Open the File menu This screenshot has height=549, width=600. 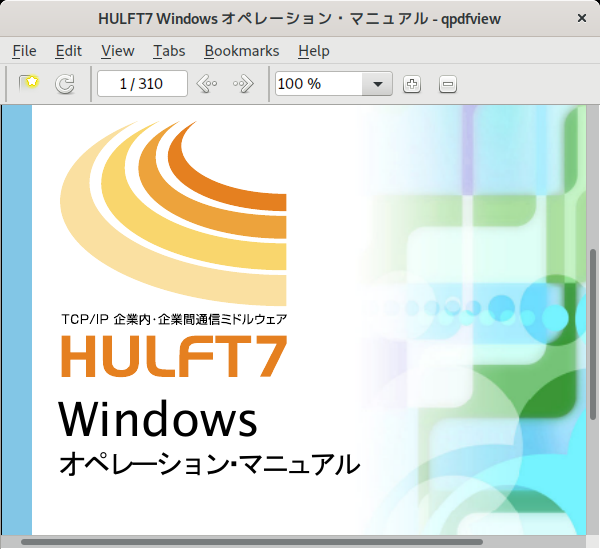point(24,51)
